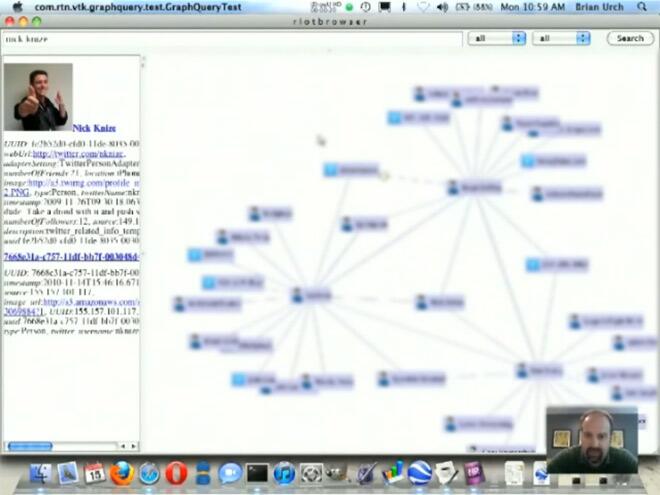Screen dimensions: 660x495
Task: Click the Search button
Action: pos(630,38)
